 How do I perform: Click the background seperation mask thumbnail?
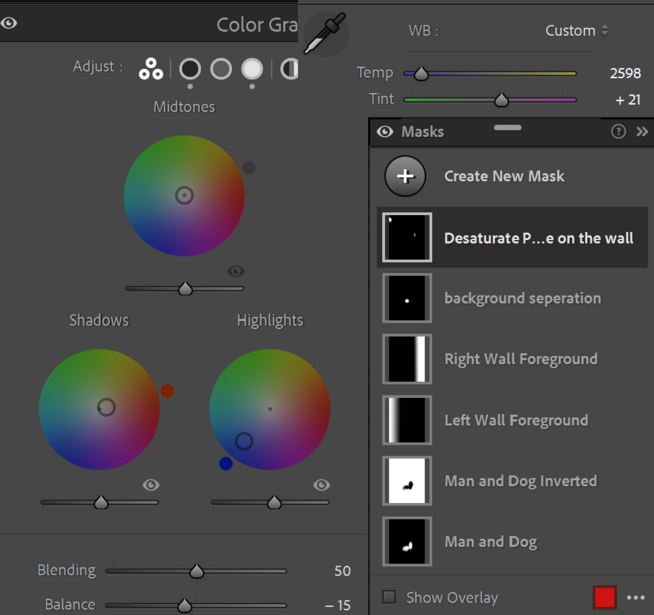pos(407,298)
